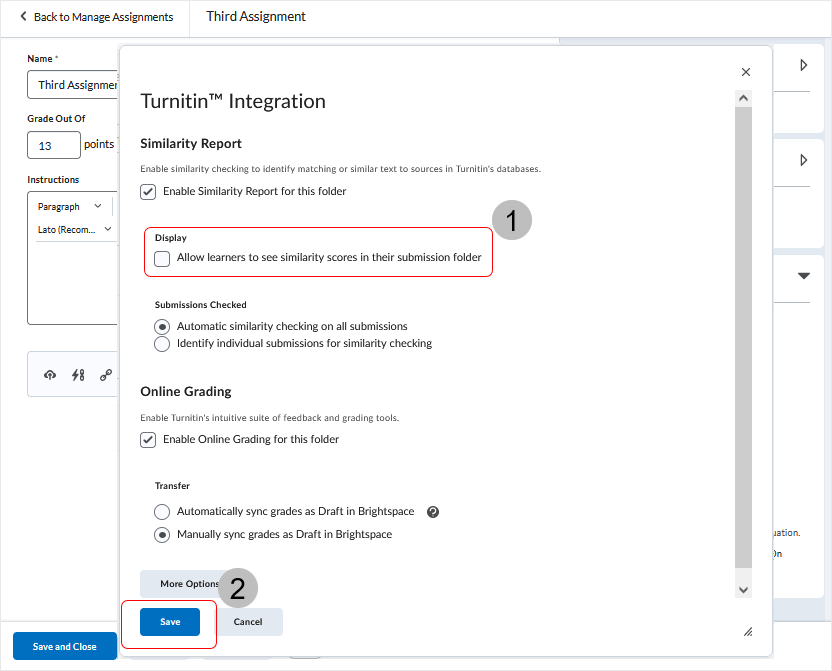
Task: Click the back chevron near Manage Assignments
Action: [23, 16]
